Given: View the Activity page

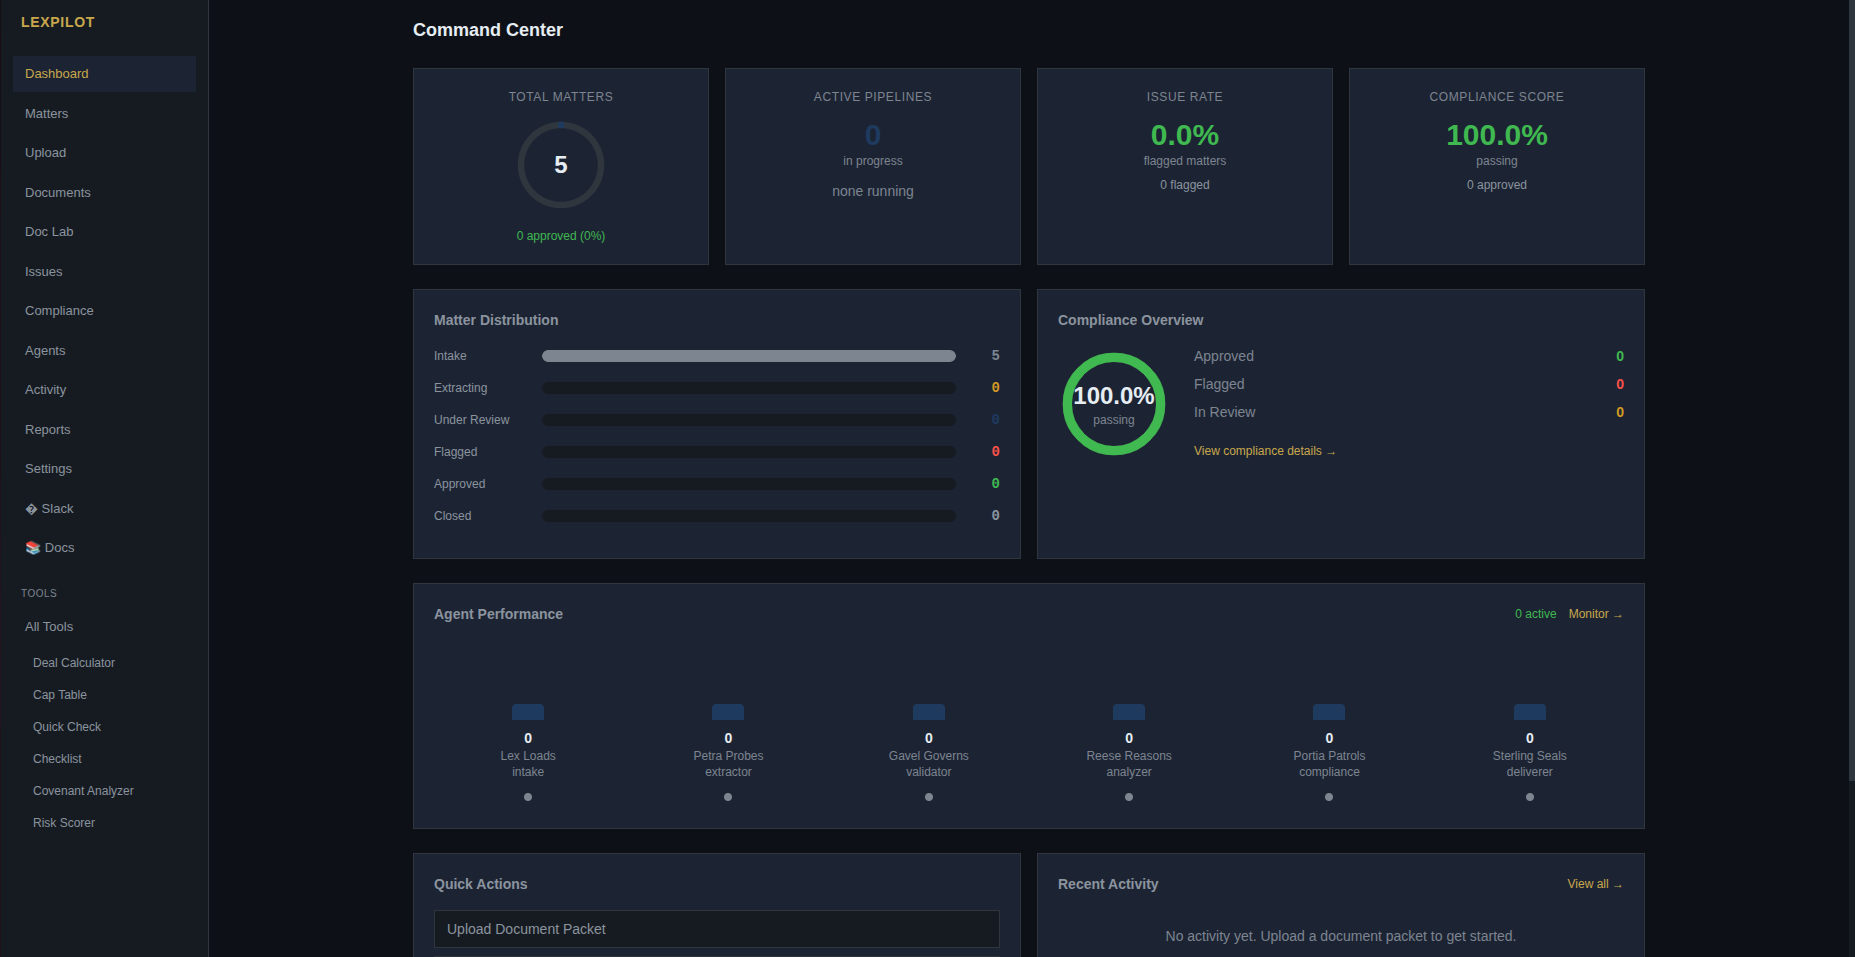Looking at the screenshot, I should click(104, 390).
